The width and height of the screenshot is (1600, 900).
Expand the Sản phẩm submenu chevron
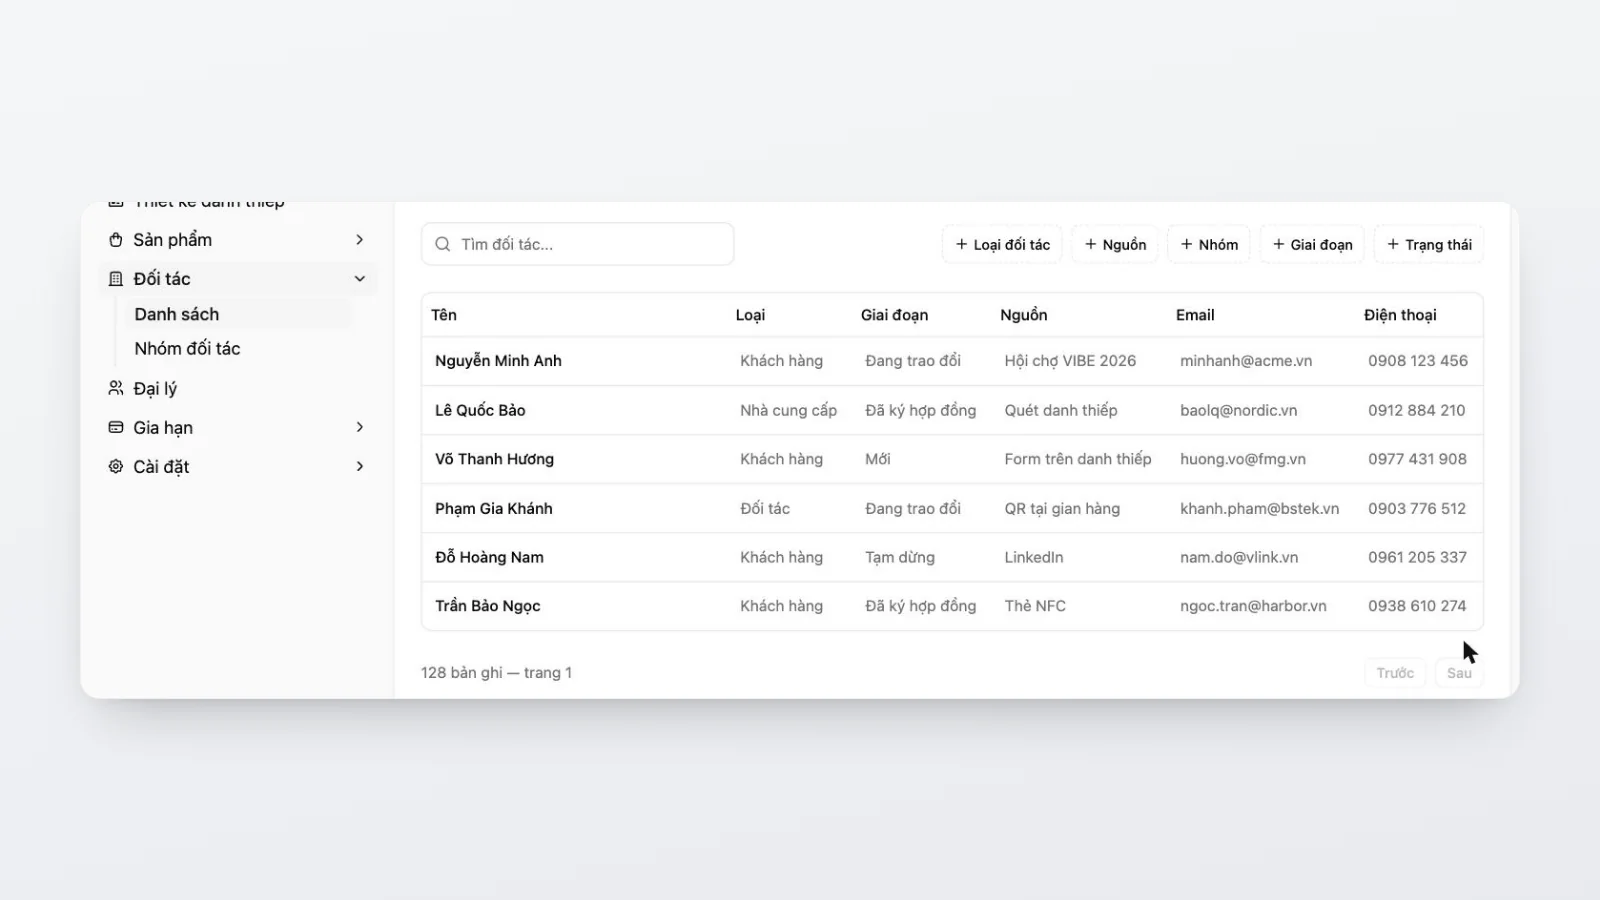point(360,240)
